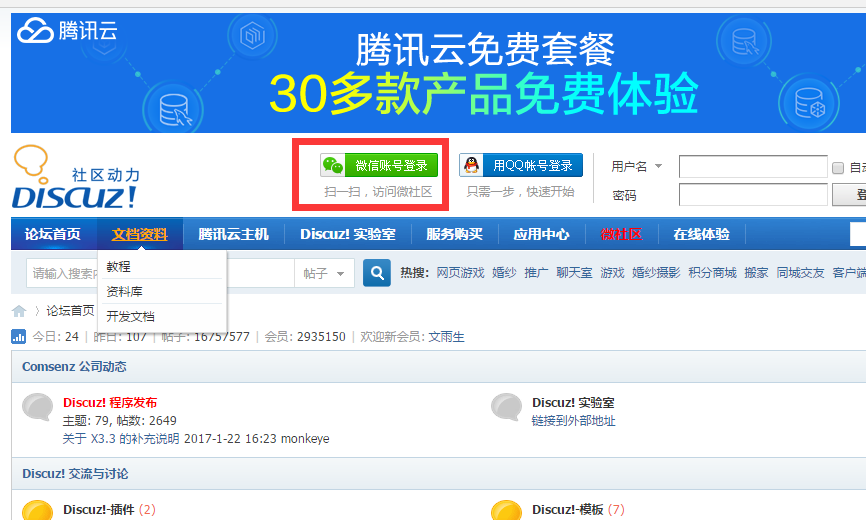Open Discuz! 程序发布 forum
866x520 pixels.
point(110,402)
